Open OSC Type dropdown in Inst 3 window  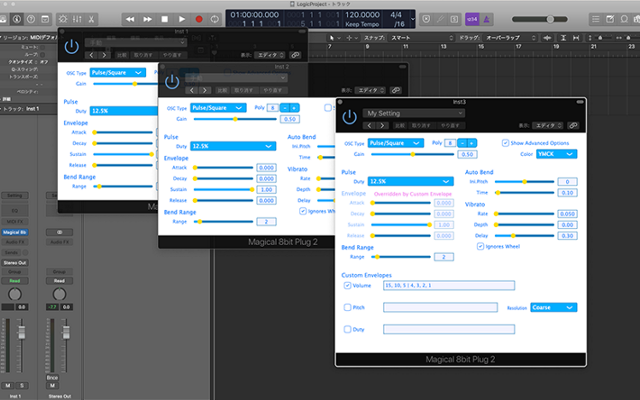click(x=396, y=143)
